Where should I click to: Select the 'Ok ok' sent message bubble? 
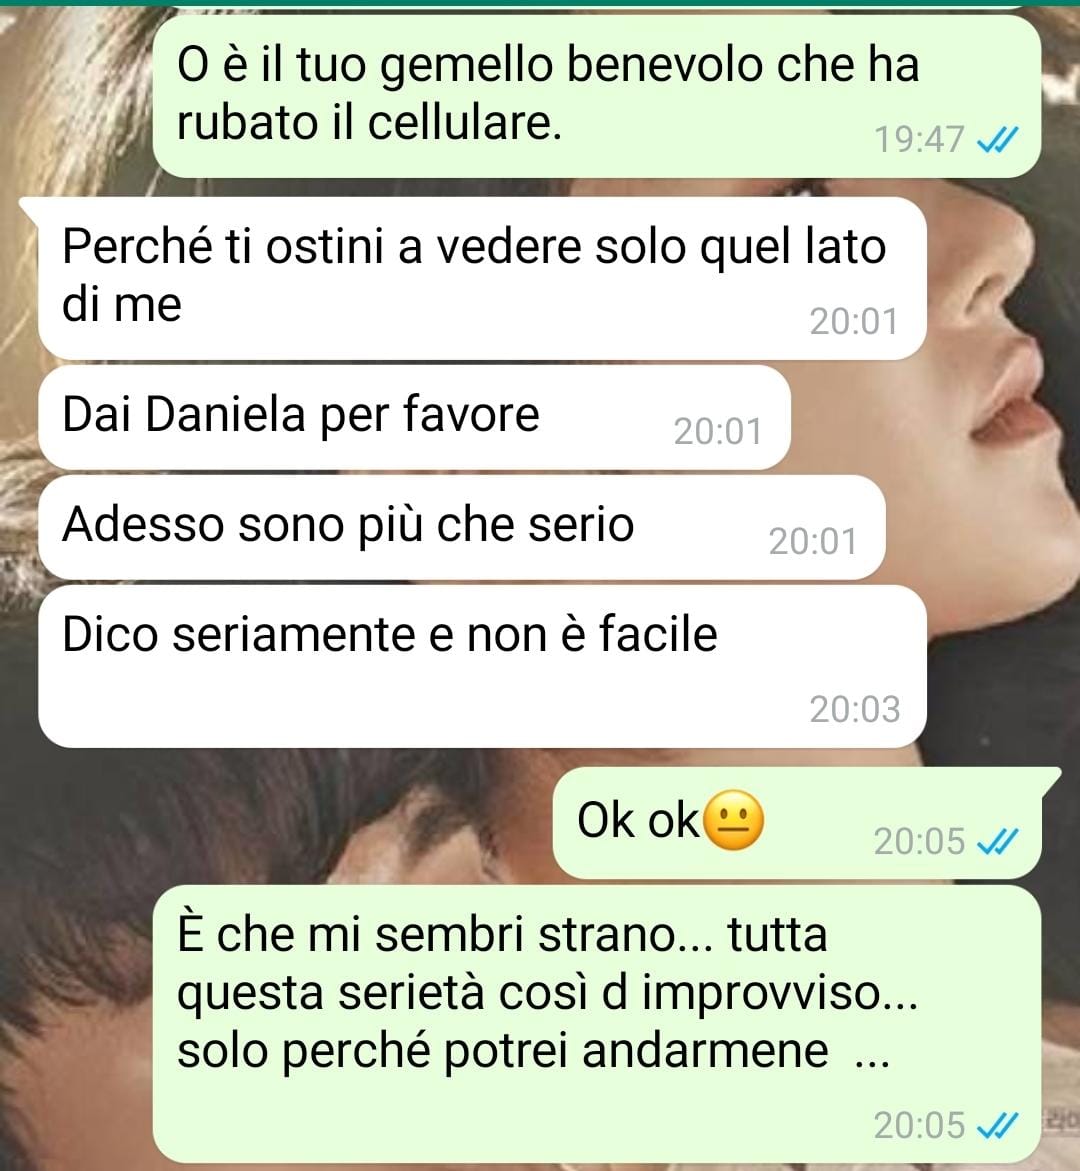(x=797, y=823)
